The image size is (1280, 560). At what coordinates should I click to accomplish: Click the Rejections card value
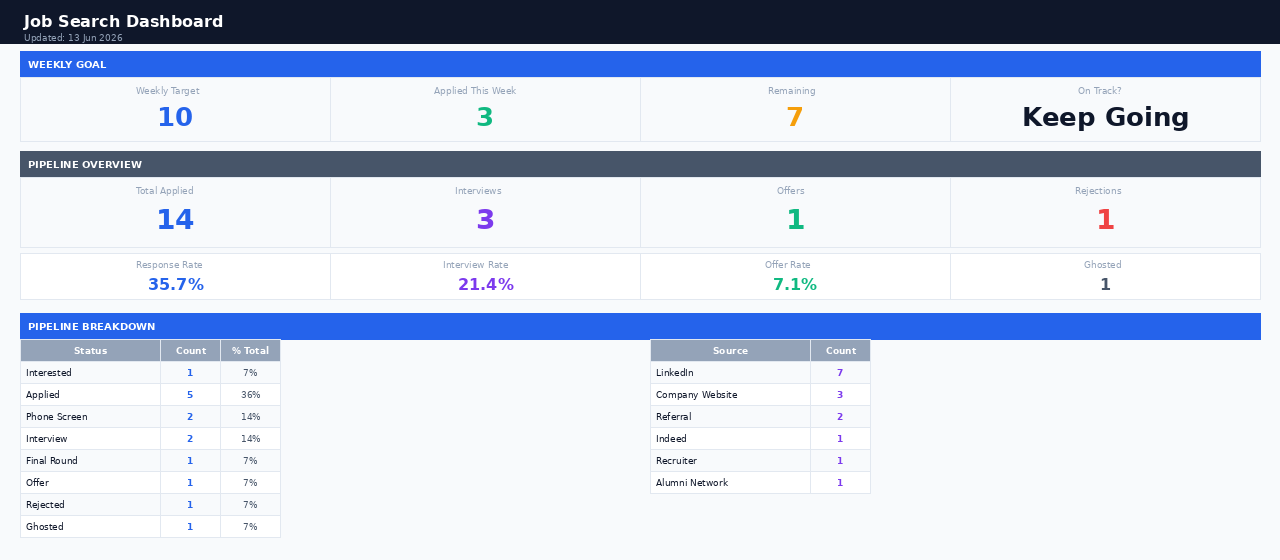pos(1105,220)
